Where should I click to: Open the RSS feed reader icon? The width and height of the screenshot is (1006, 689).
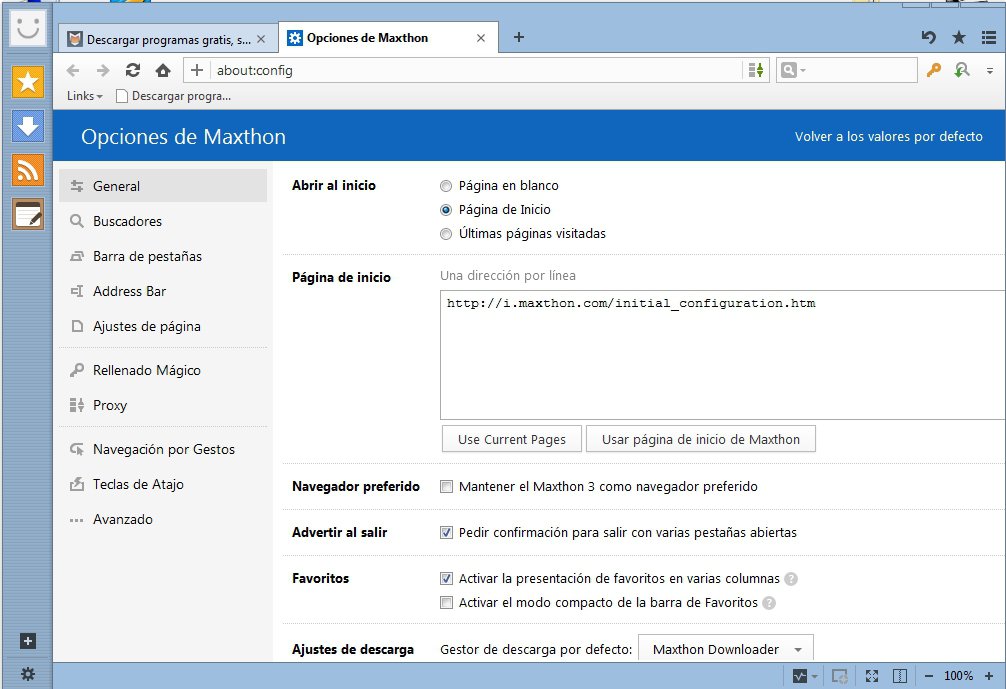(x=28, y=170)
